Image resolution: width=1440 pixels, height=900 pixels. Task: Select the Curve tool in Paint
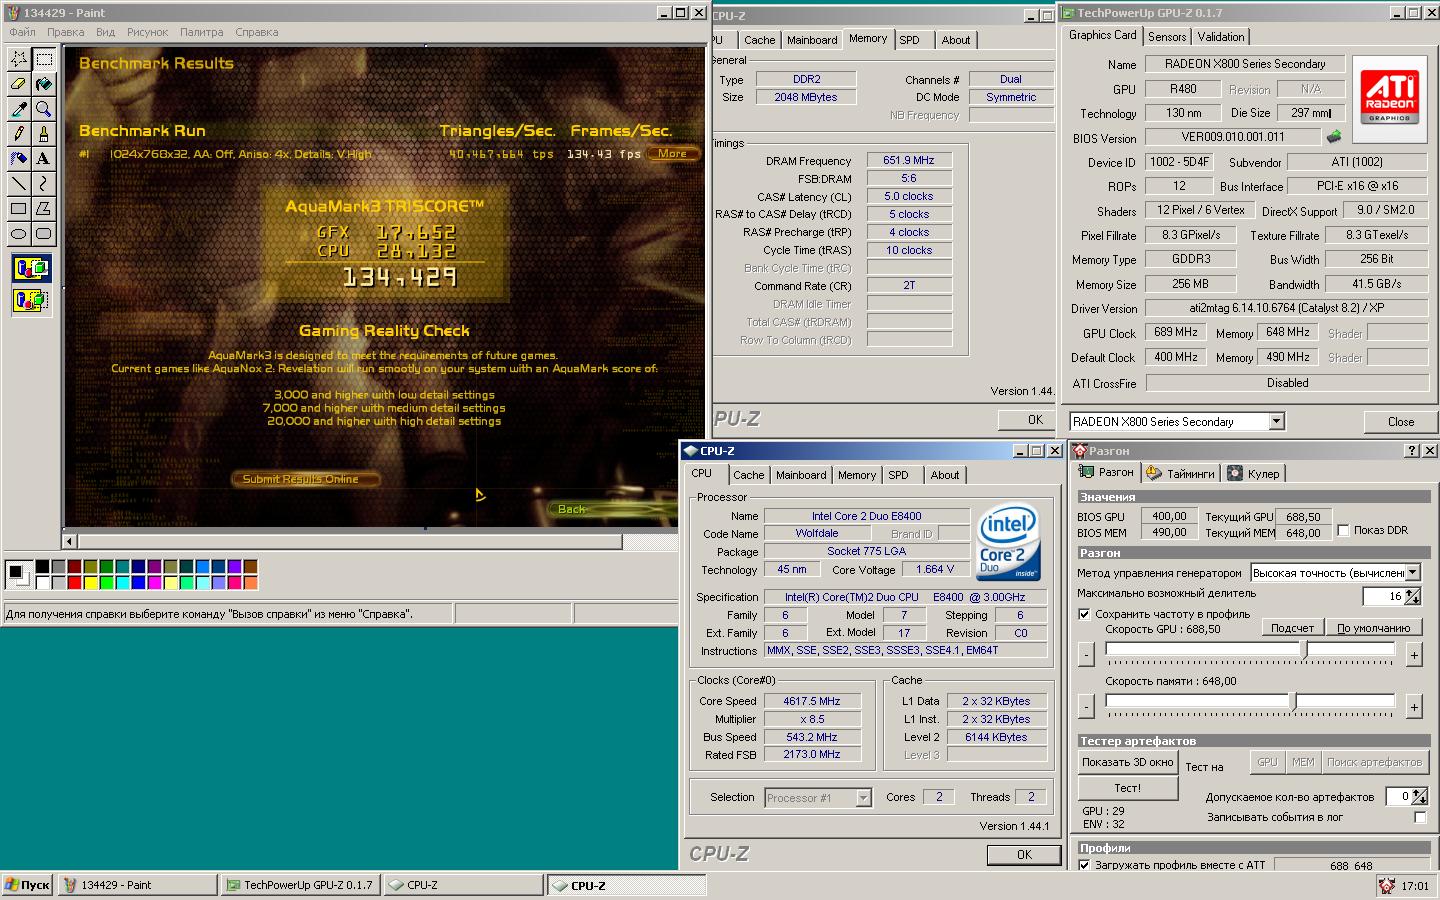coord(44,183)
